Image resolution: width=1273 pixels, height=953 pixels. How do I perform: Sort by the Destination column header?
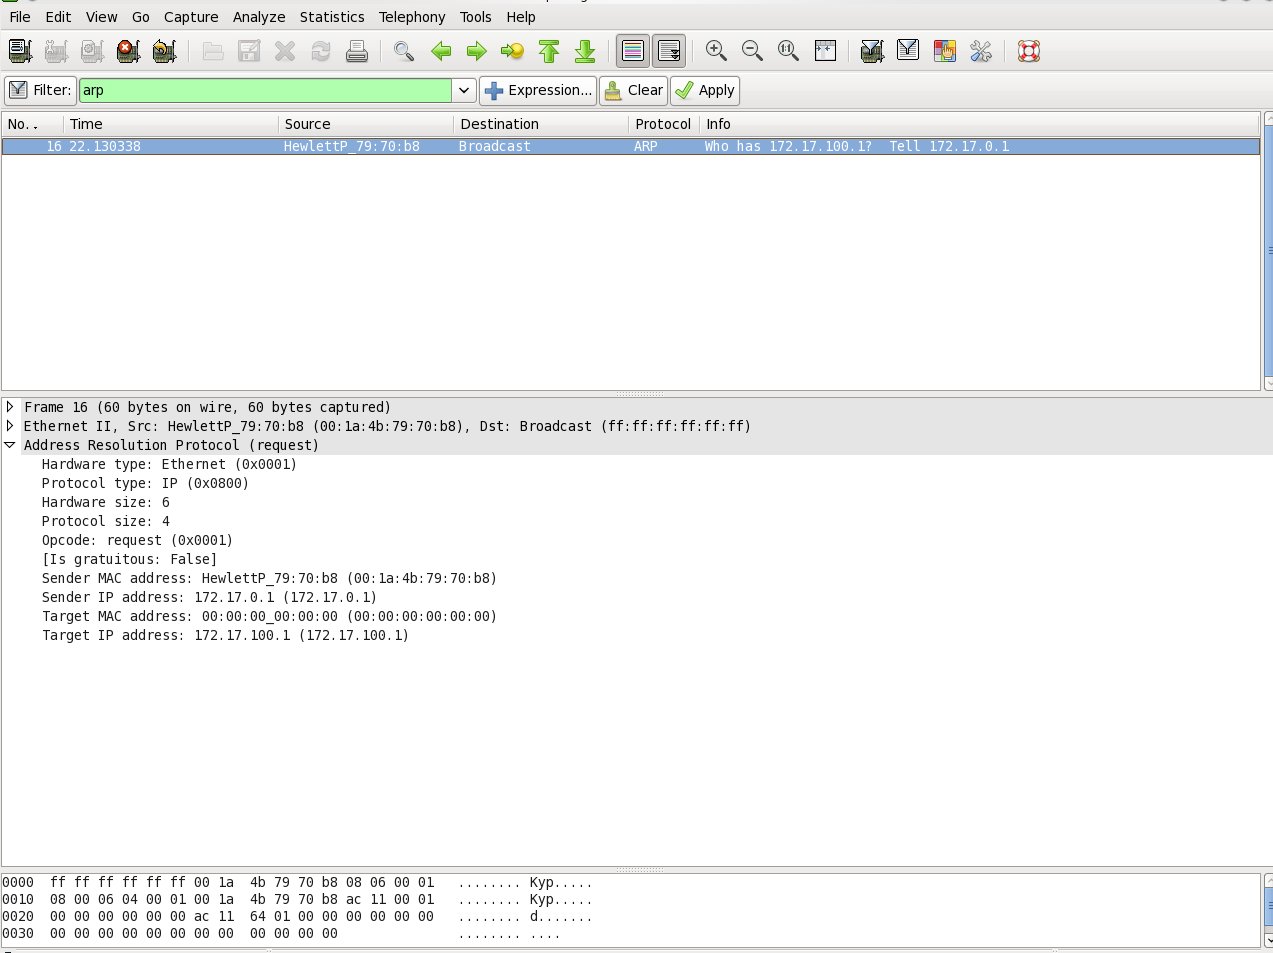click(541, 124)
